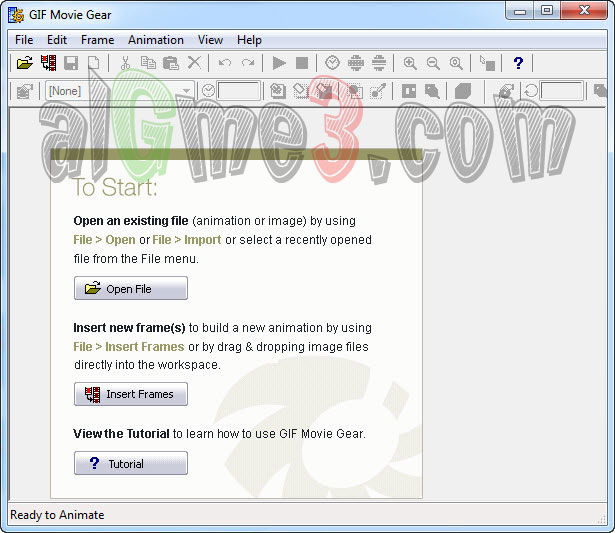Image resolution: width=615 pixels, height=533 pixels.
Task: Maximize the GIF Movie Gear window
Action: [x=547, y=11]
